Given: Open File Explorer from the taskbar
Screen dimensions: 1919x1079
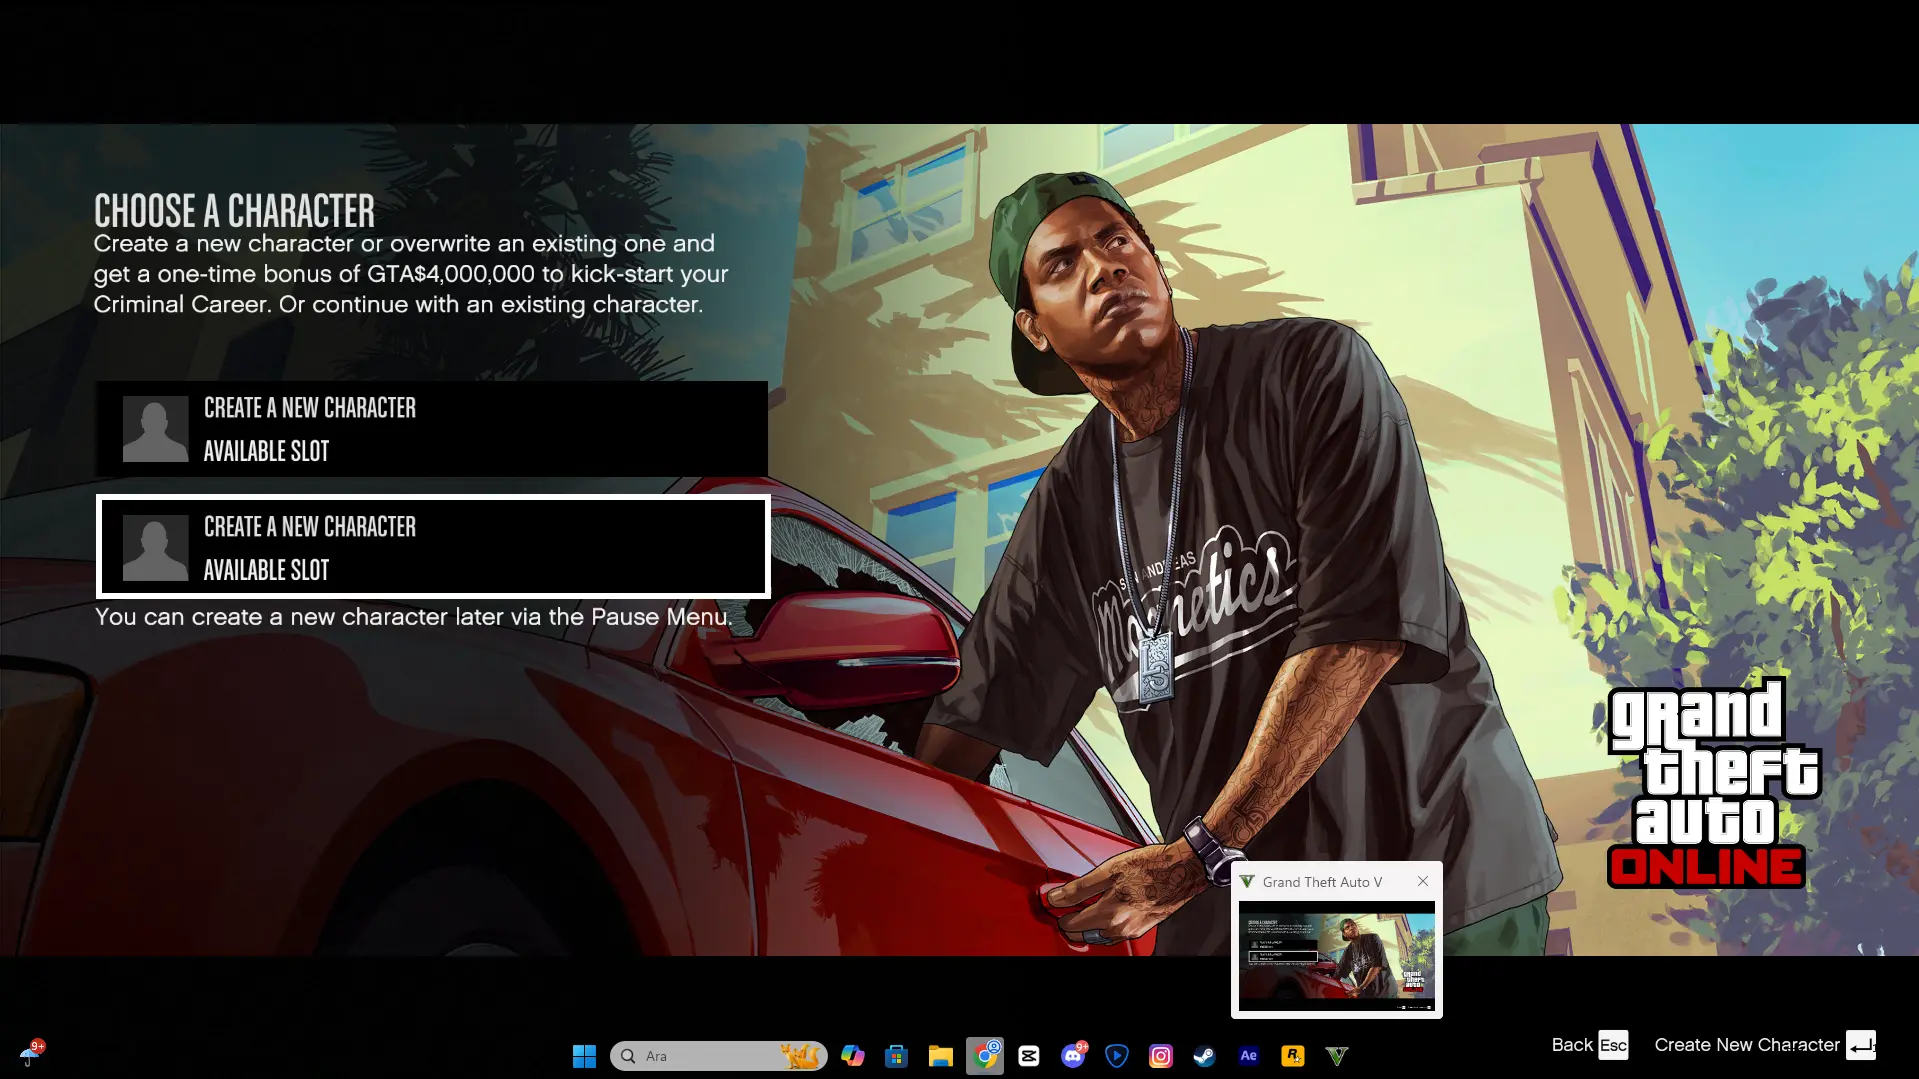Looking at the screenshot, I should pos(941,1056).
